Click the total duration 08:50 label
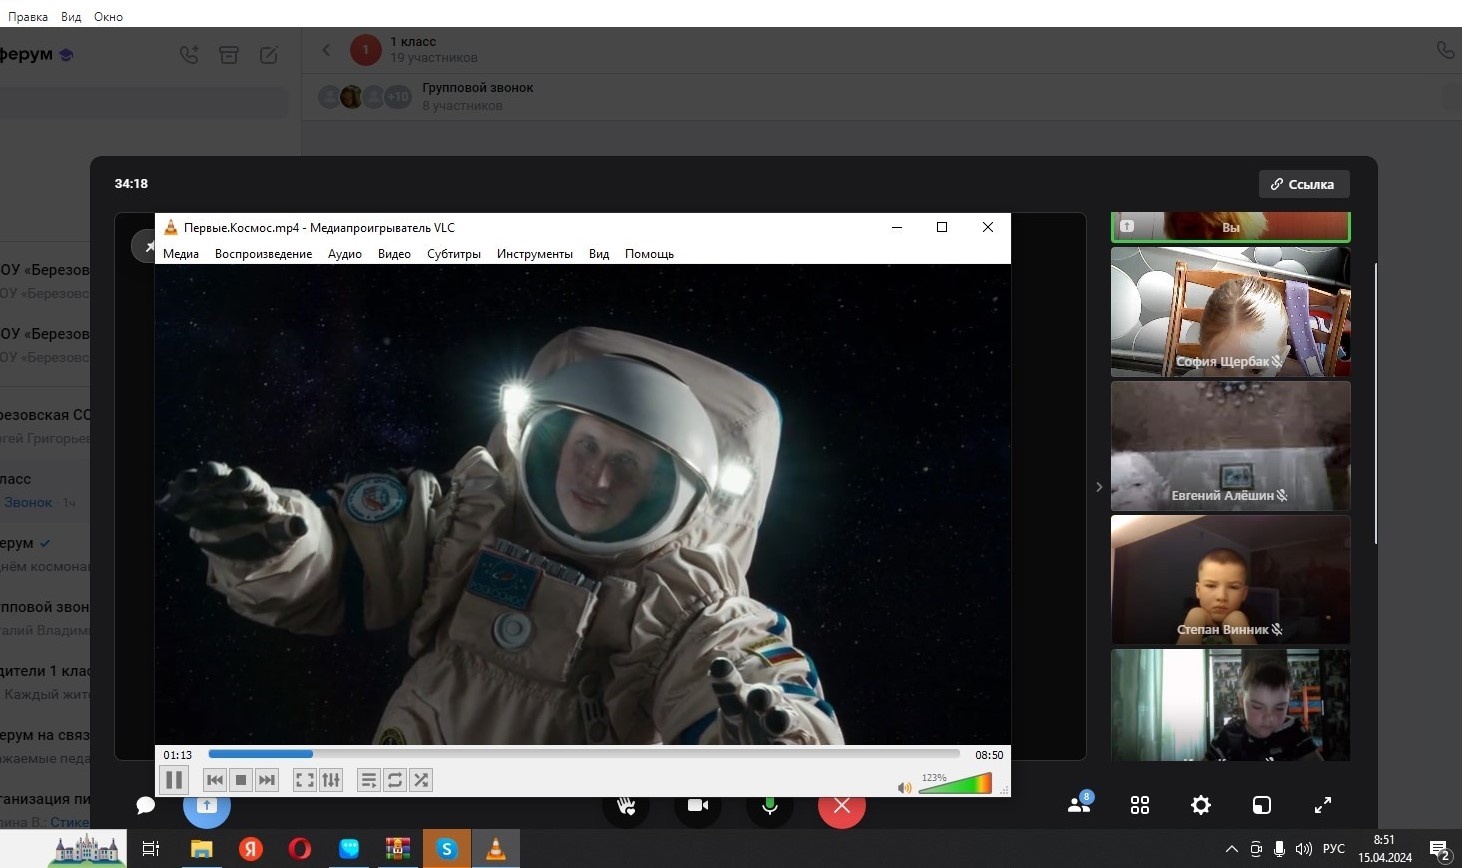 [989, 755]
